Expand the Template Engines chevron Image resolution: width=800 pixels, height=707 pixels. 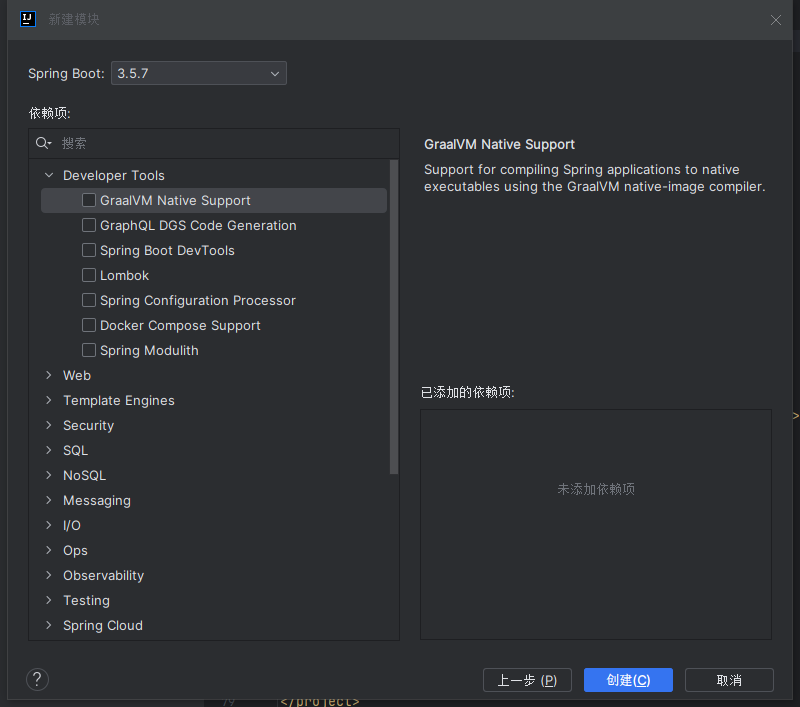coord(49,400)
